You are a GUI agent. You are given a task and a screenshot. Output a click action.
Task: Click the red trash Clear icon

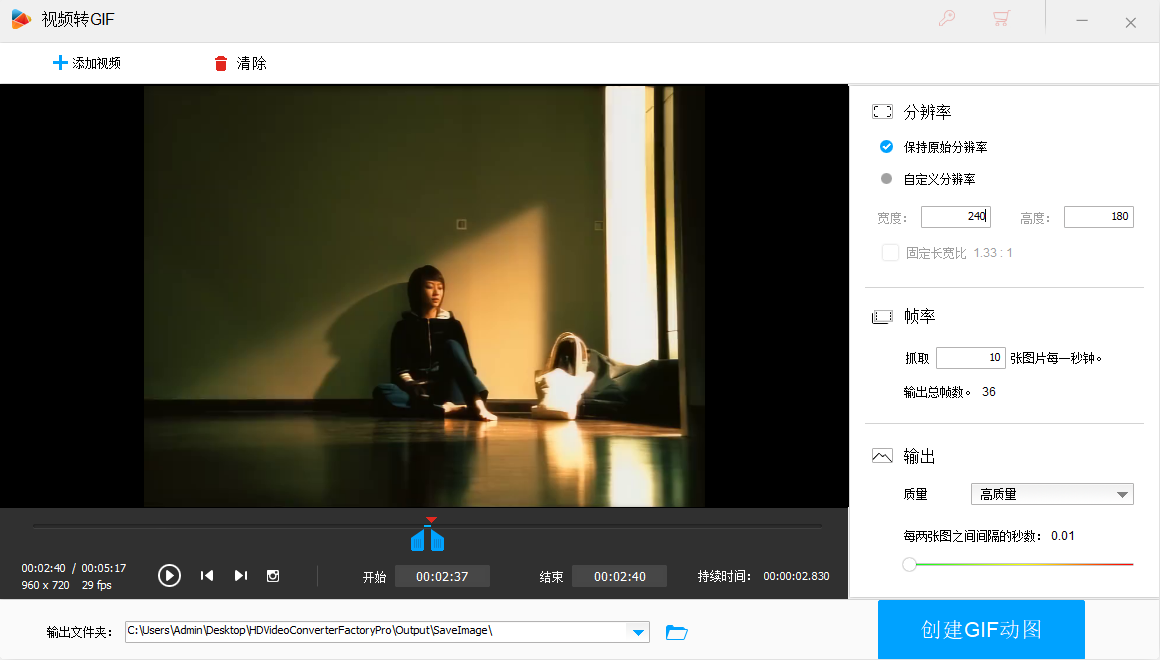pyautogui.click(x=221, y=64)
